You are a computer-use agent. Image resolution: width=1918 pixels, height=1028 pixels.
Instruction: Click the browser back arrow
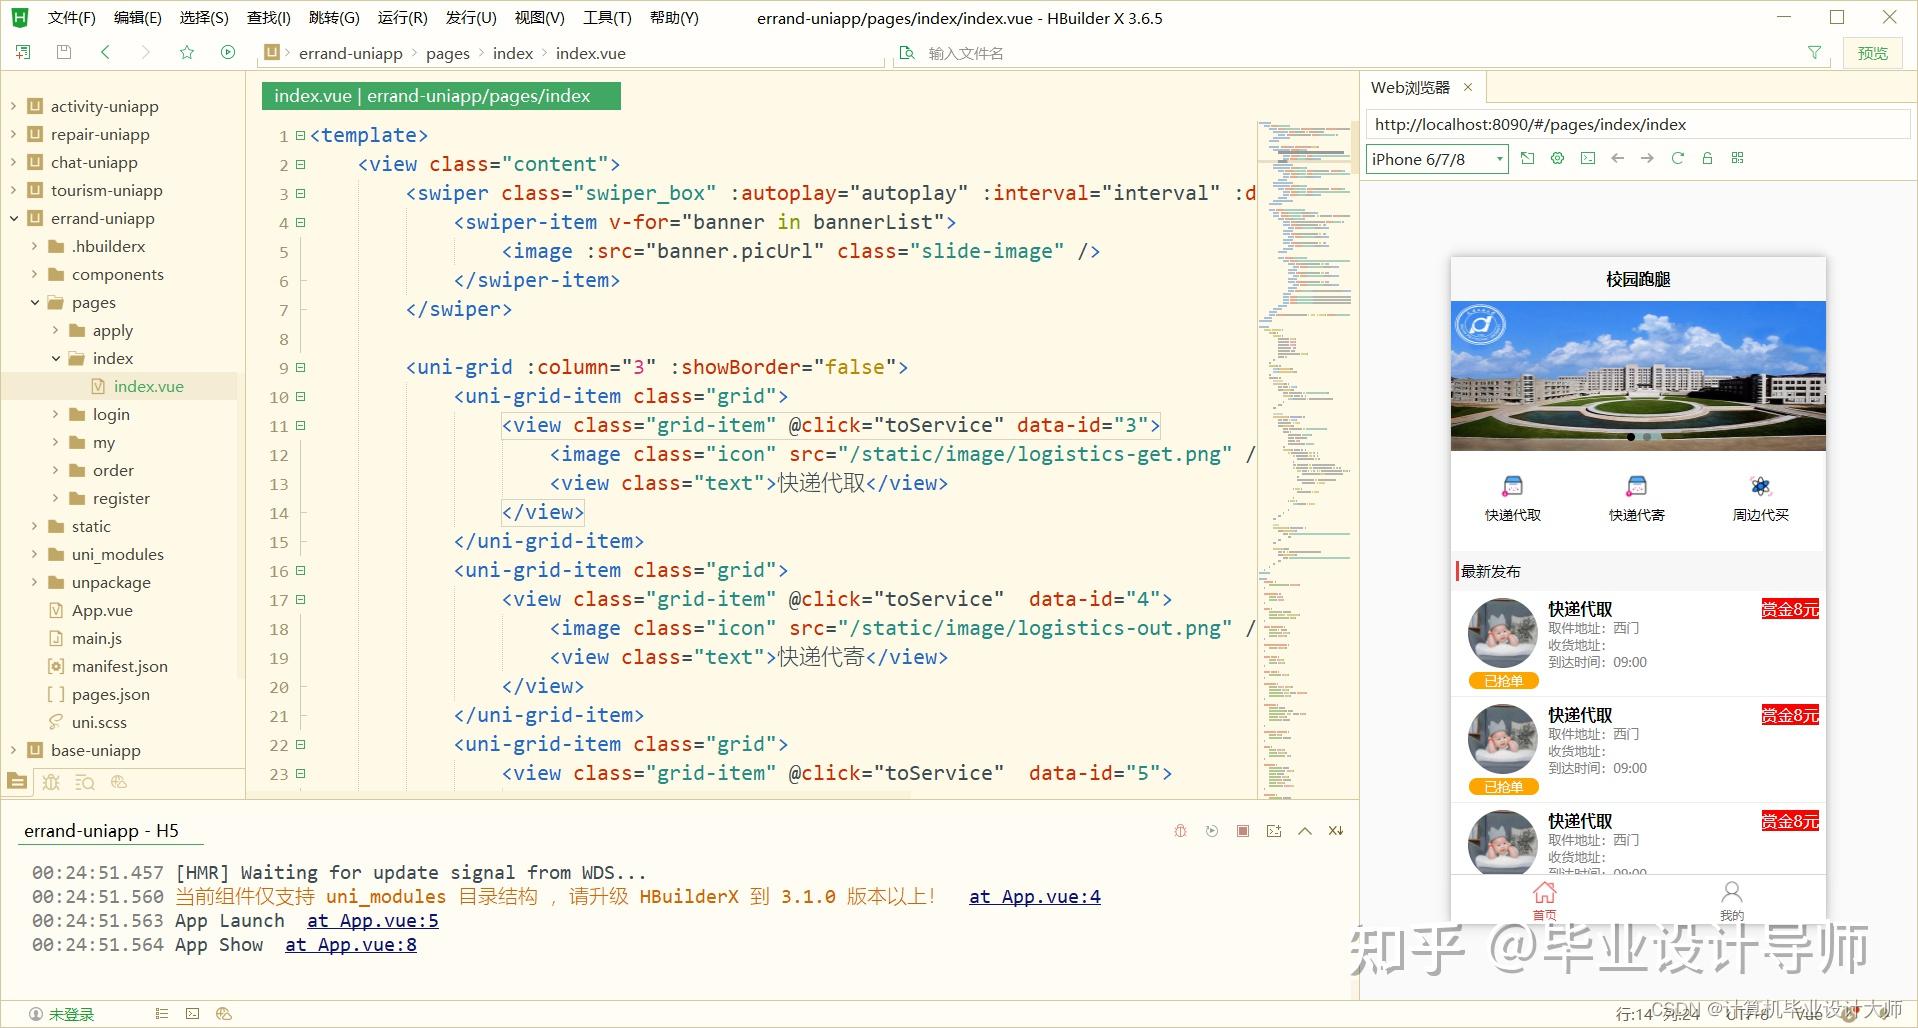(x=1617, y=158)
